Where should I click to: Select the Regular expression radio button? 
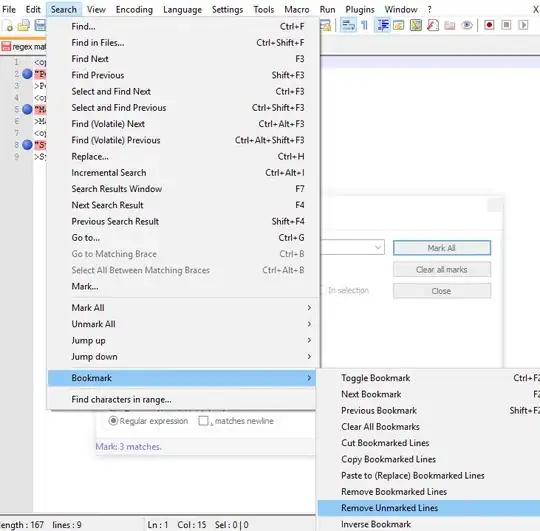click(113, 421)
